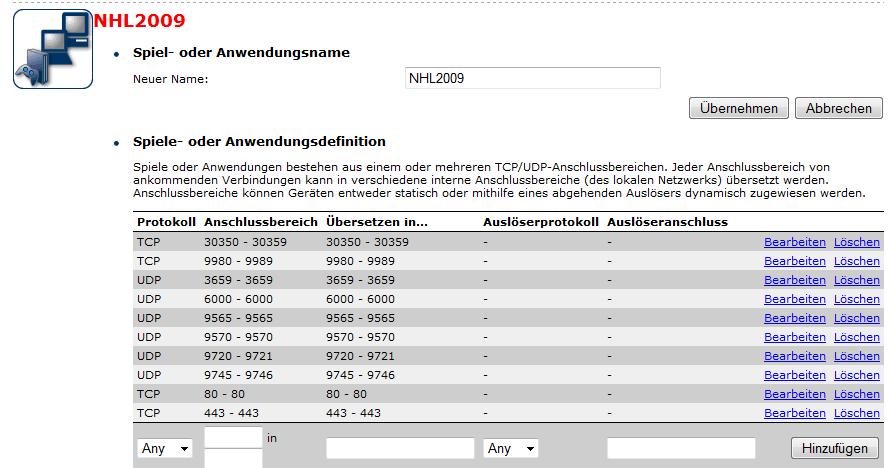This screenshot has height=468, width=895.
Task: Click the Spiele- oder Anwendungsdefinition heading
Action: 259,142
